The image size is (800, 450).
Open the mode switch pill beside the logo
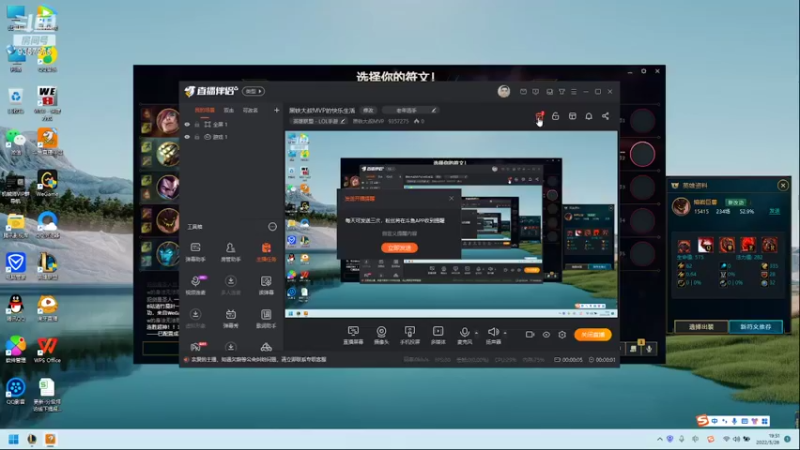(254, 91)
